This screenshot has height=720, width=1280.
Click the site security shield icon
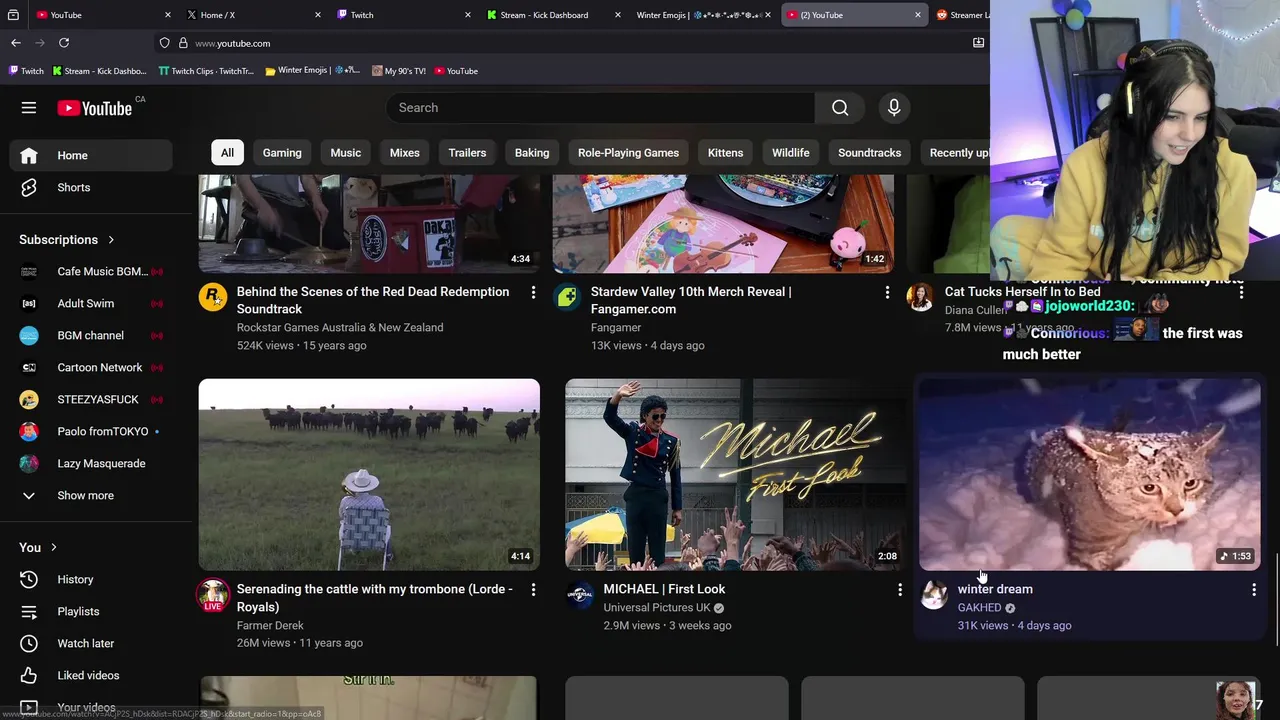164,43
